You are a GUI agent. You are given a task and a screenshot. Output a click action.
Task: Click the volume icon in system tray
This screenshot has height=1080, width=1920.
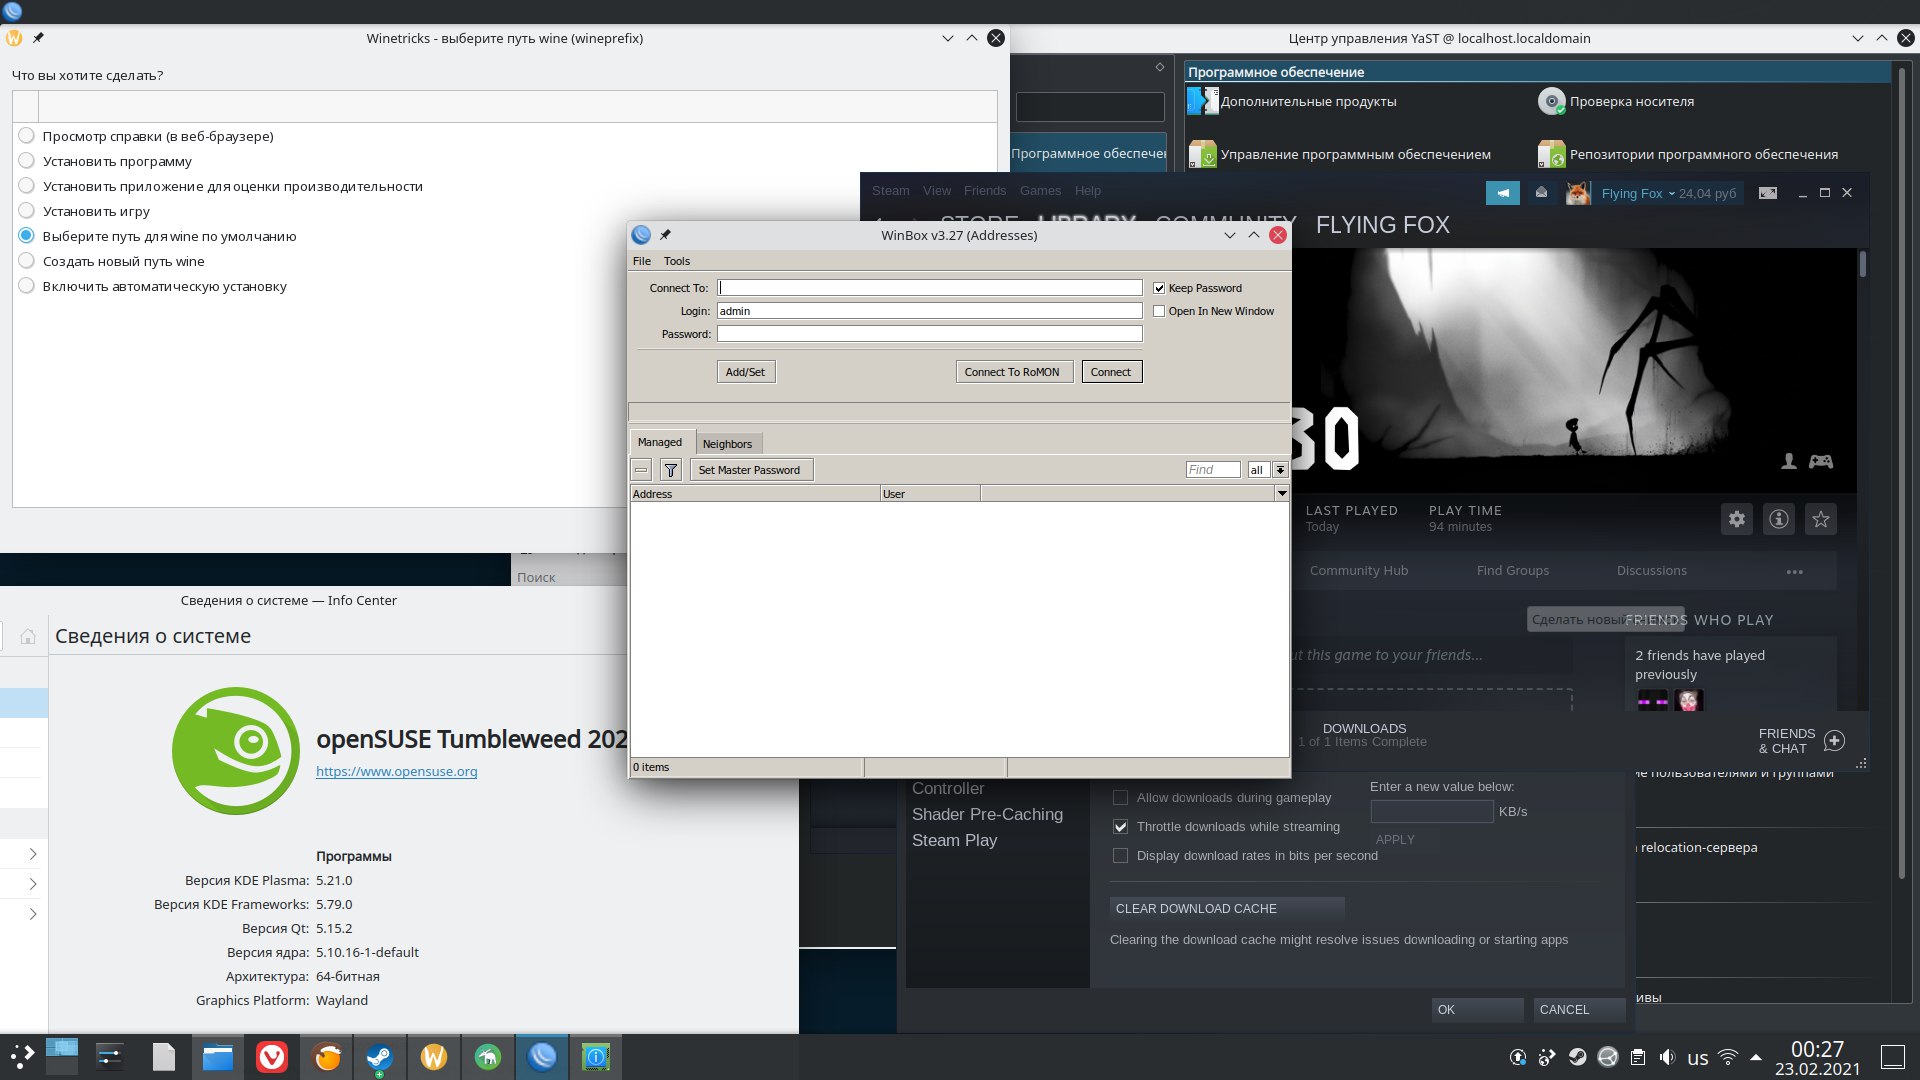1667,1057
